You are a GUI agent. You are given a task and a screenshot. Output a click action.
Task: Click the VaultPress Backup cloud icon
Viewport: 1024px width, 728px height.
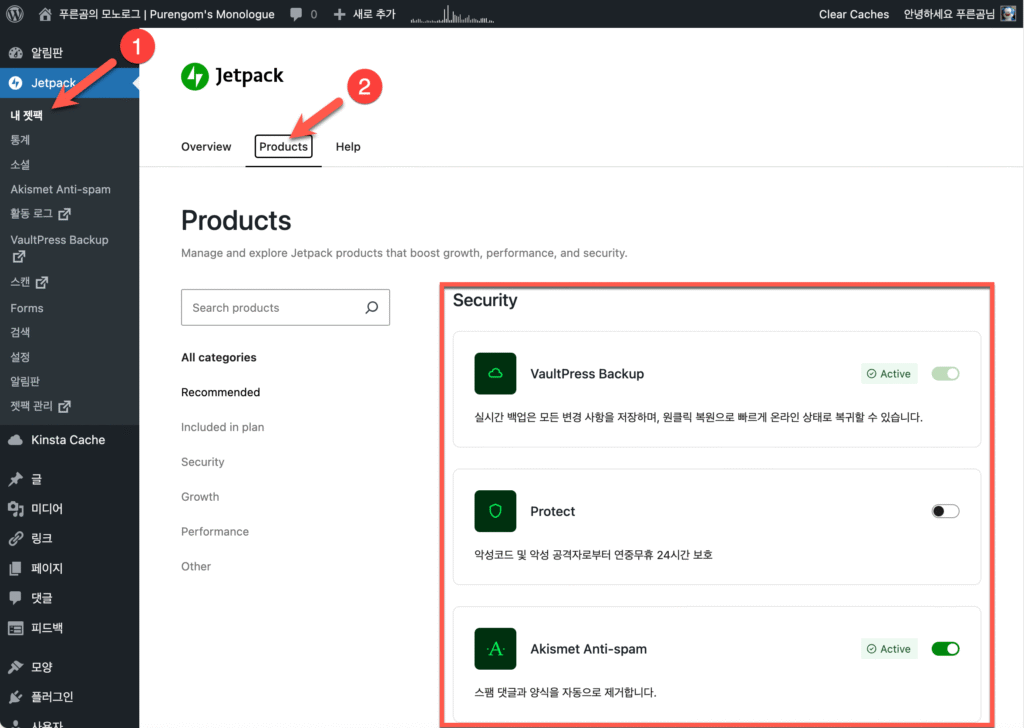pyautogui.click(x=495, y=373)
